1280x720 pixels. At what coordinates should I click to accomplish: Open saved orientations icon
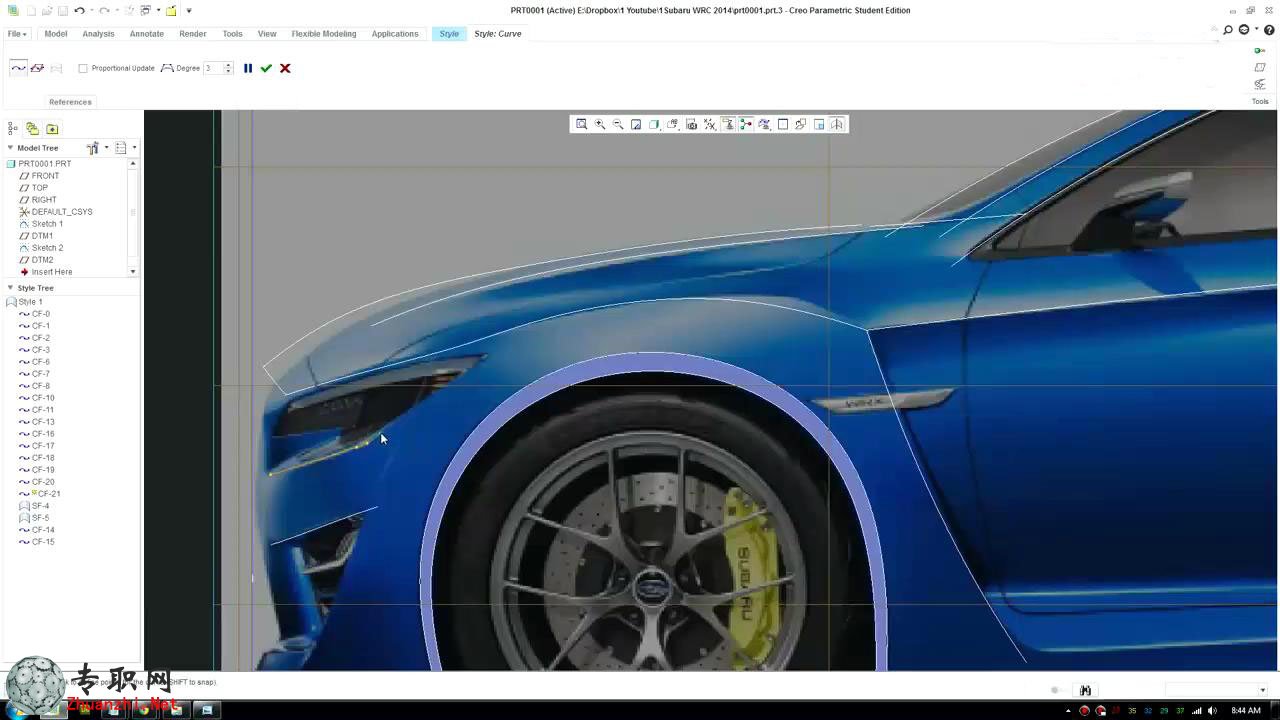coord(673,124)
